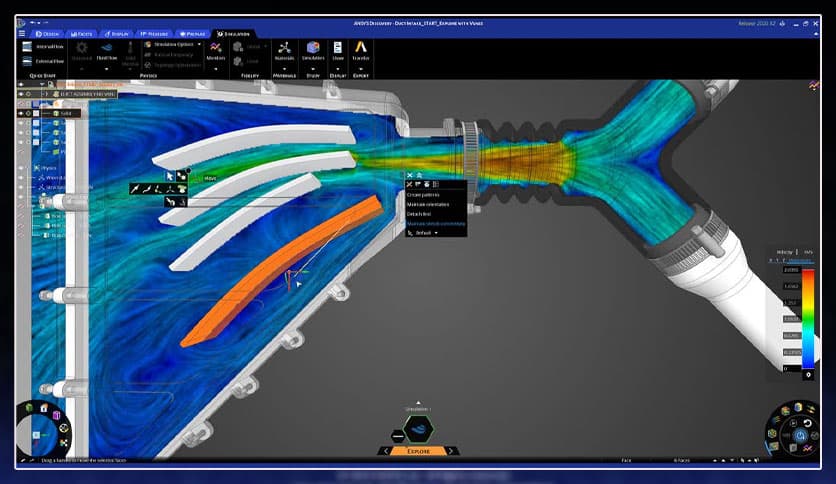Expand the Show dropdown arrow

(337, 69)
